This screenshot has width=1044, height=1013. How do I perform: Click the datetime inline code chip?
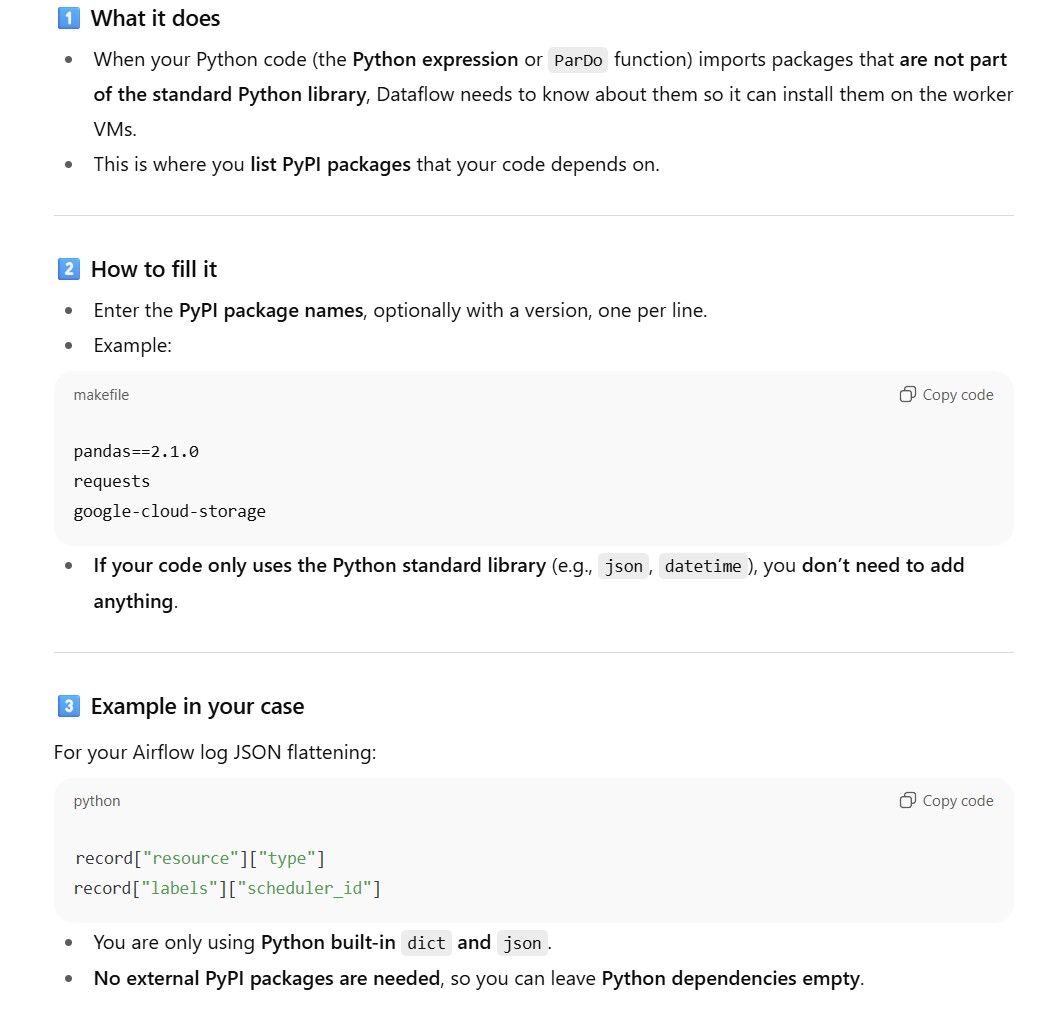[703, 566]
